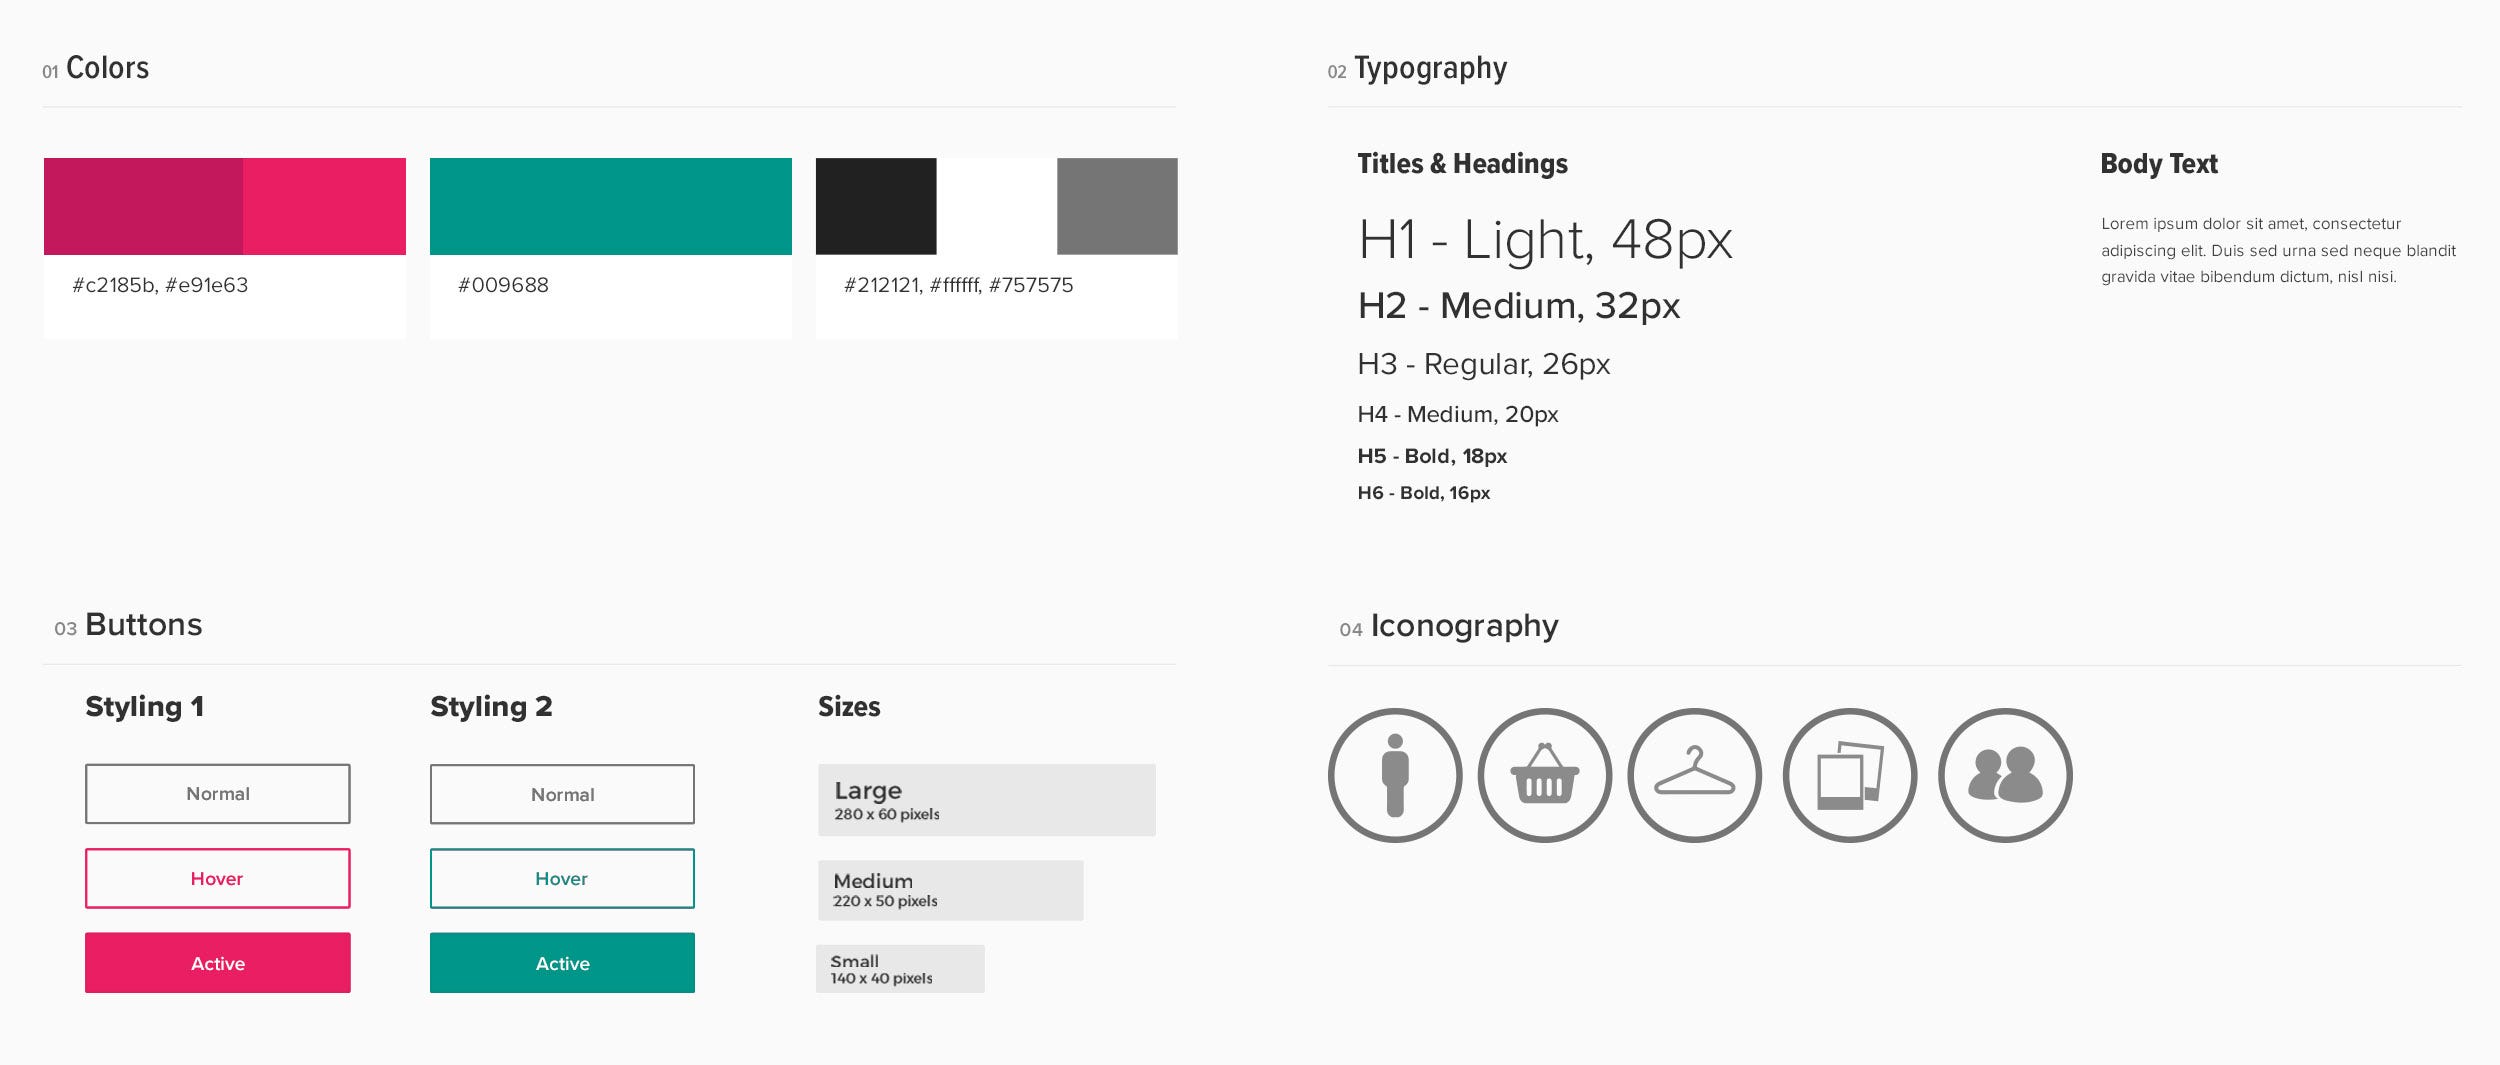Click Styling 2 Normal button
The image size is (2500, 1065).
click(x=562, y=794)
